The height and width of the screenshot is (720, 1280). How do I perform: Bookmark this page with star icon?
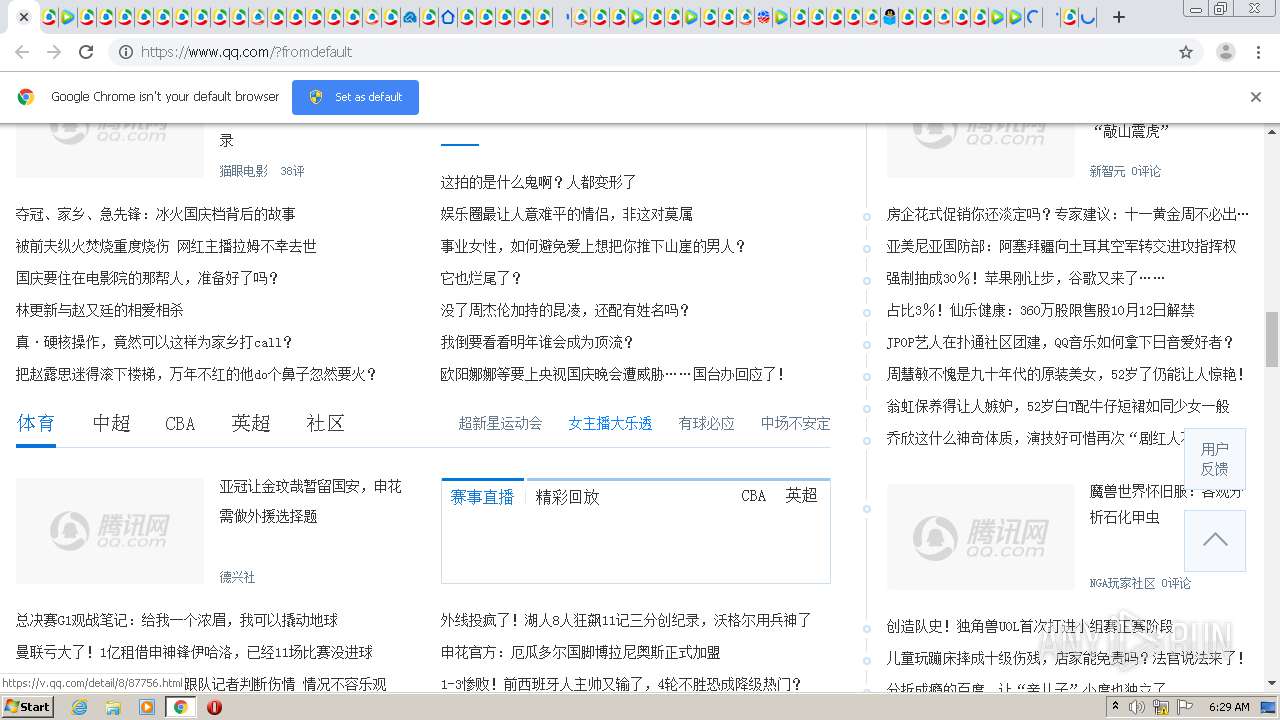1186,52
